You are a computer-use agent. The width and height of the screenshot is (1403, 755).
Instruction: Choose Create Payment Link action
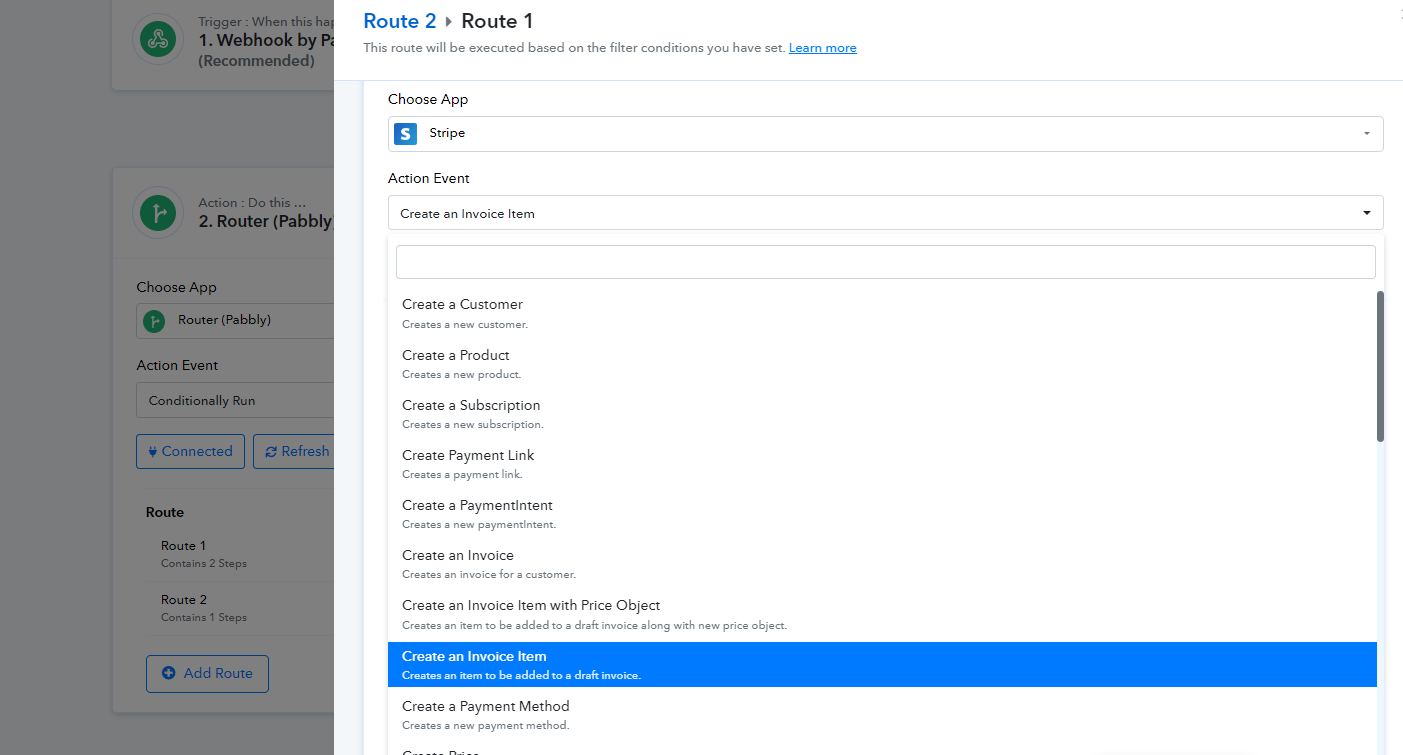pyautogui.click(x=468, y=463)
